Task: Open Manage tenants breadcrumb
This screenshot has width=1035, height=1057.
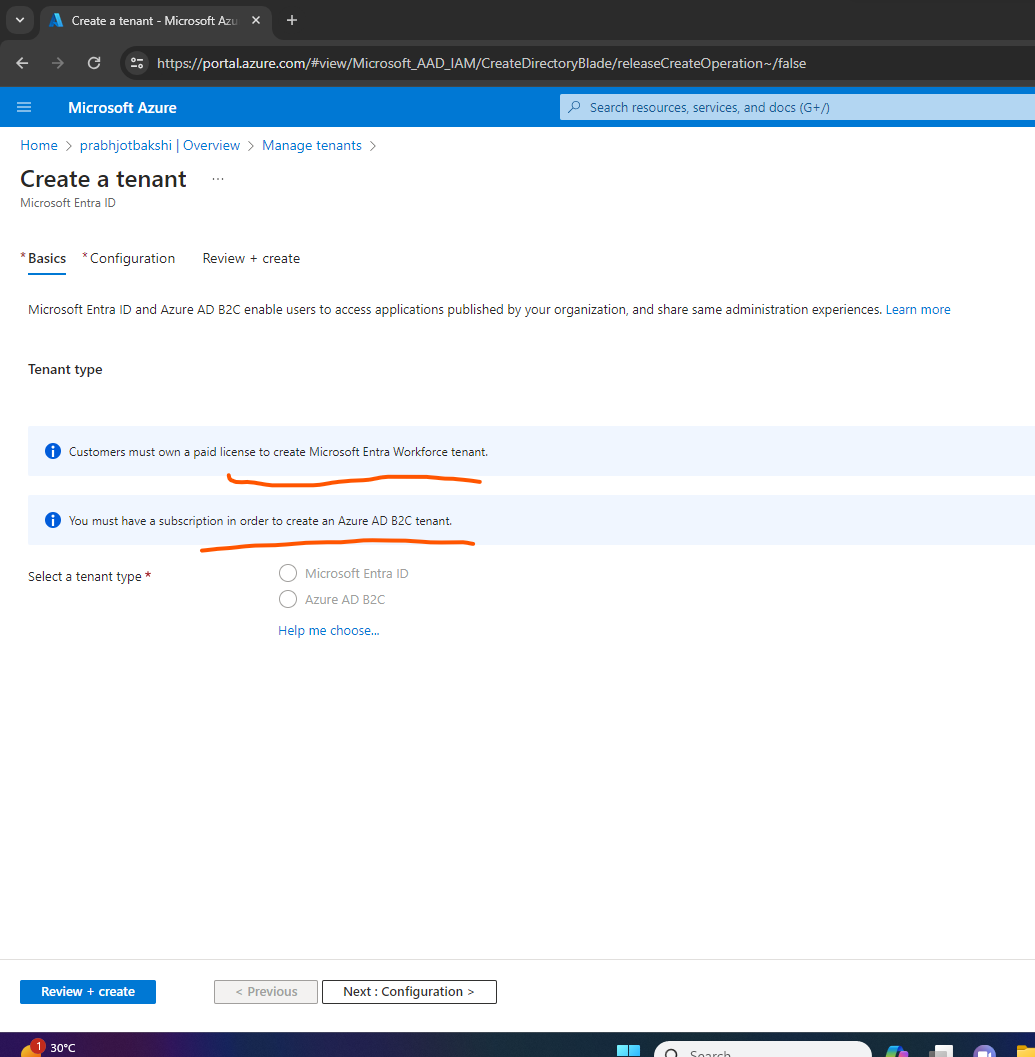Action: pos(312,146)
